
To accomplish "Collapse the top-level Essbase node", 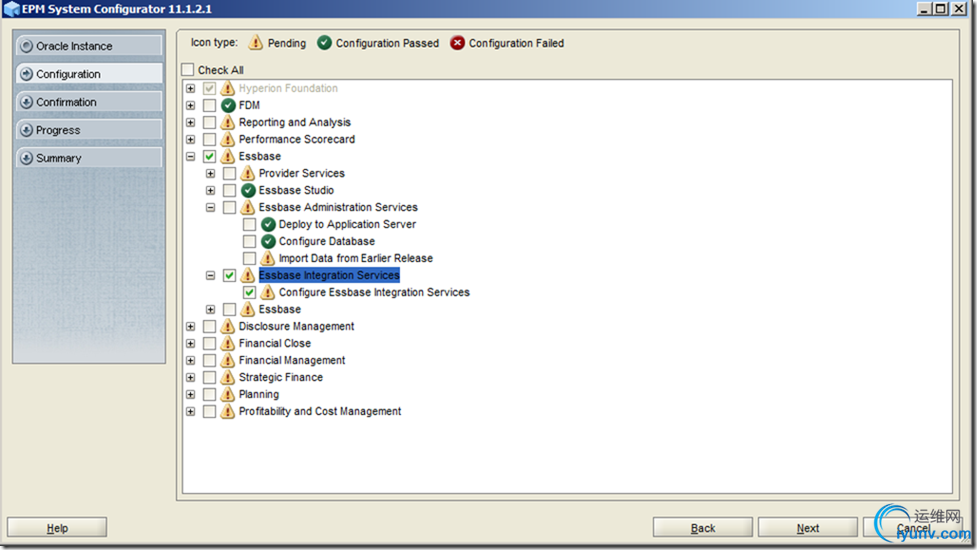I will click(191, 156).
